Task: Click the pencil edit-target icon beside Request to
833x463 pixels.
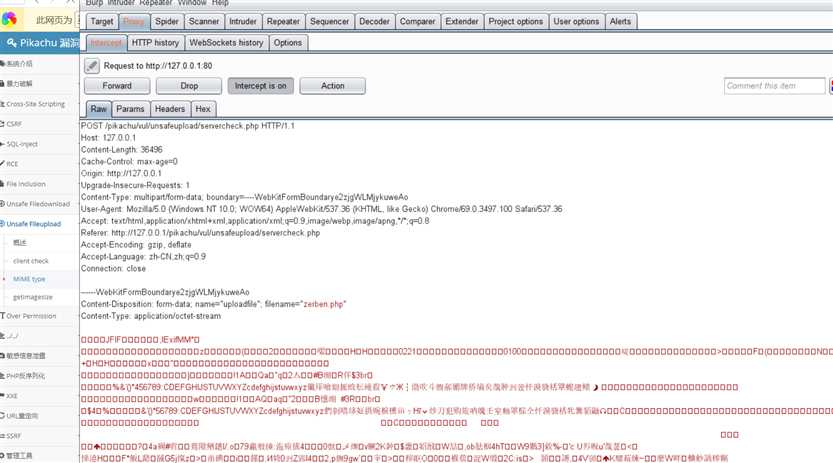Action: tap(92, 65)
